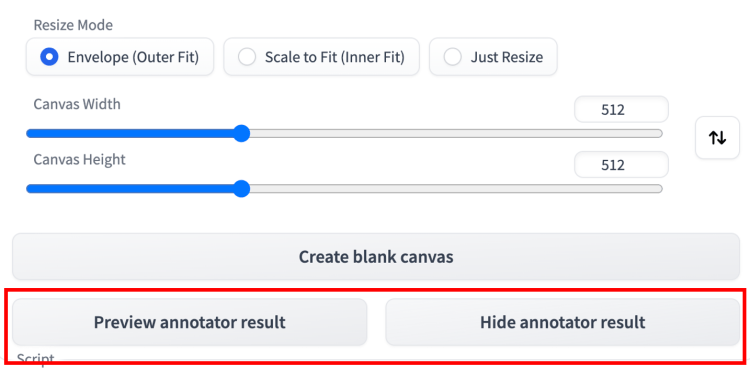Swap canvas width and height values

(717, 137)
